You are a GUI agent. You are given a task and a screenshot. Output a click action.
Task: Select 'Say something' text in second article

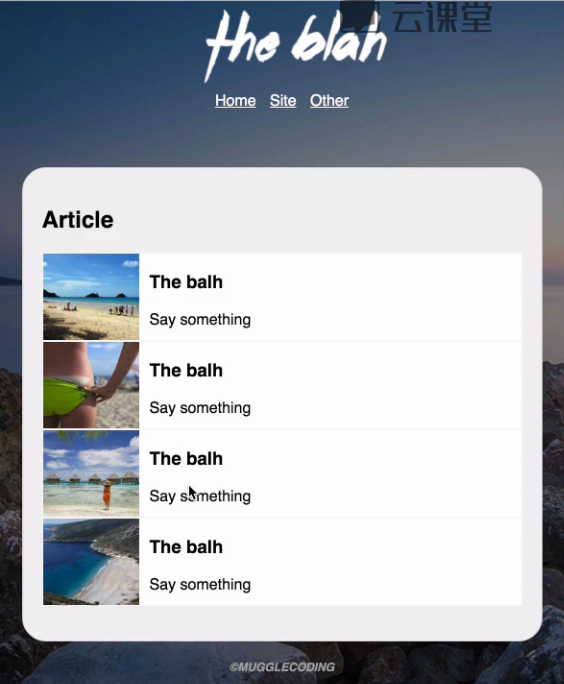click(200, 408)
